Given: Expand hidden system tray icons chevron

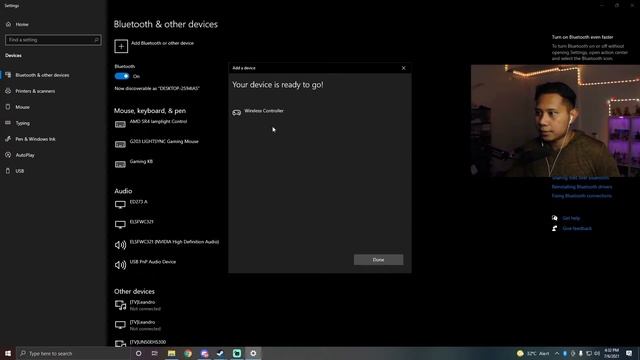Looking at the screenshot, I should pyautogui.click(x=557, y=353).
